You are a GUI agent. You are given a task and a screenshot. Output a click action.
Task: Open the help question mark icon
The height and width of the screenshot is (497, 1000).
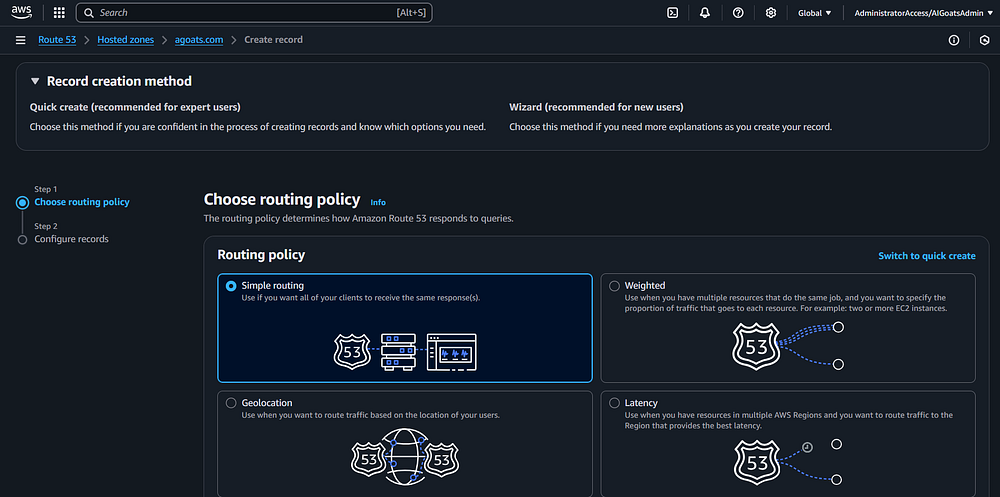pos(738,13)
